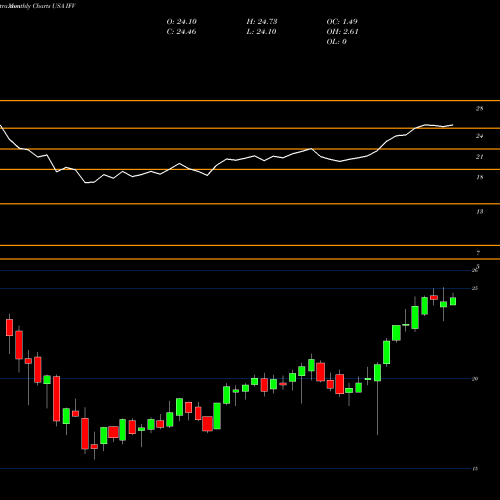Click the high value H: 24.73

coord(262,22)
